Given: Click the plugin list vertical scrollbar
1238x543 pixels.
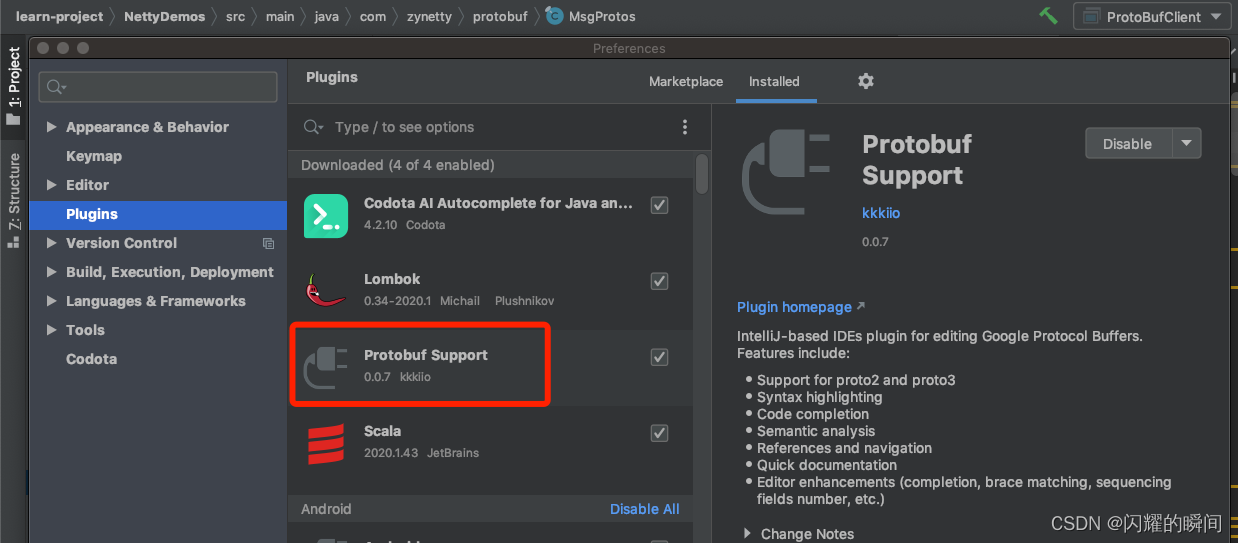Looking at the screenshot, I should pyautogui.click(x=702, y=173).
